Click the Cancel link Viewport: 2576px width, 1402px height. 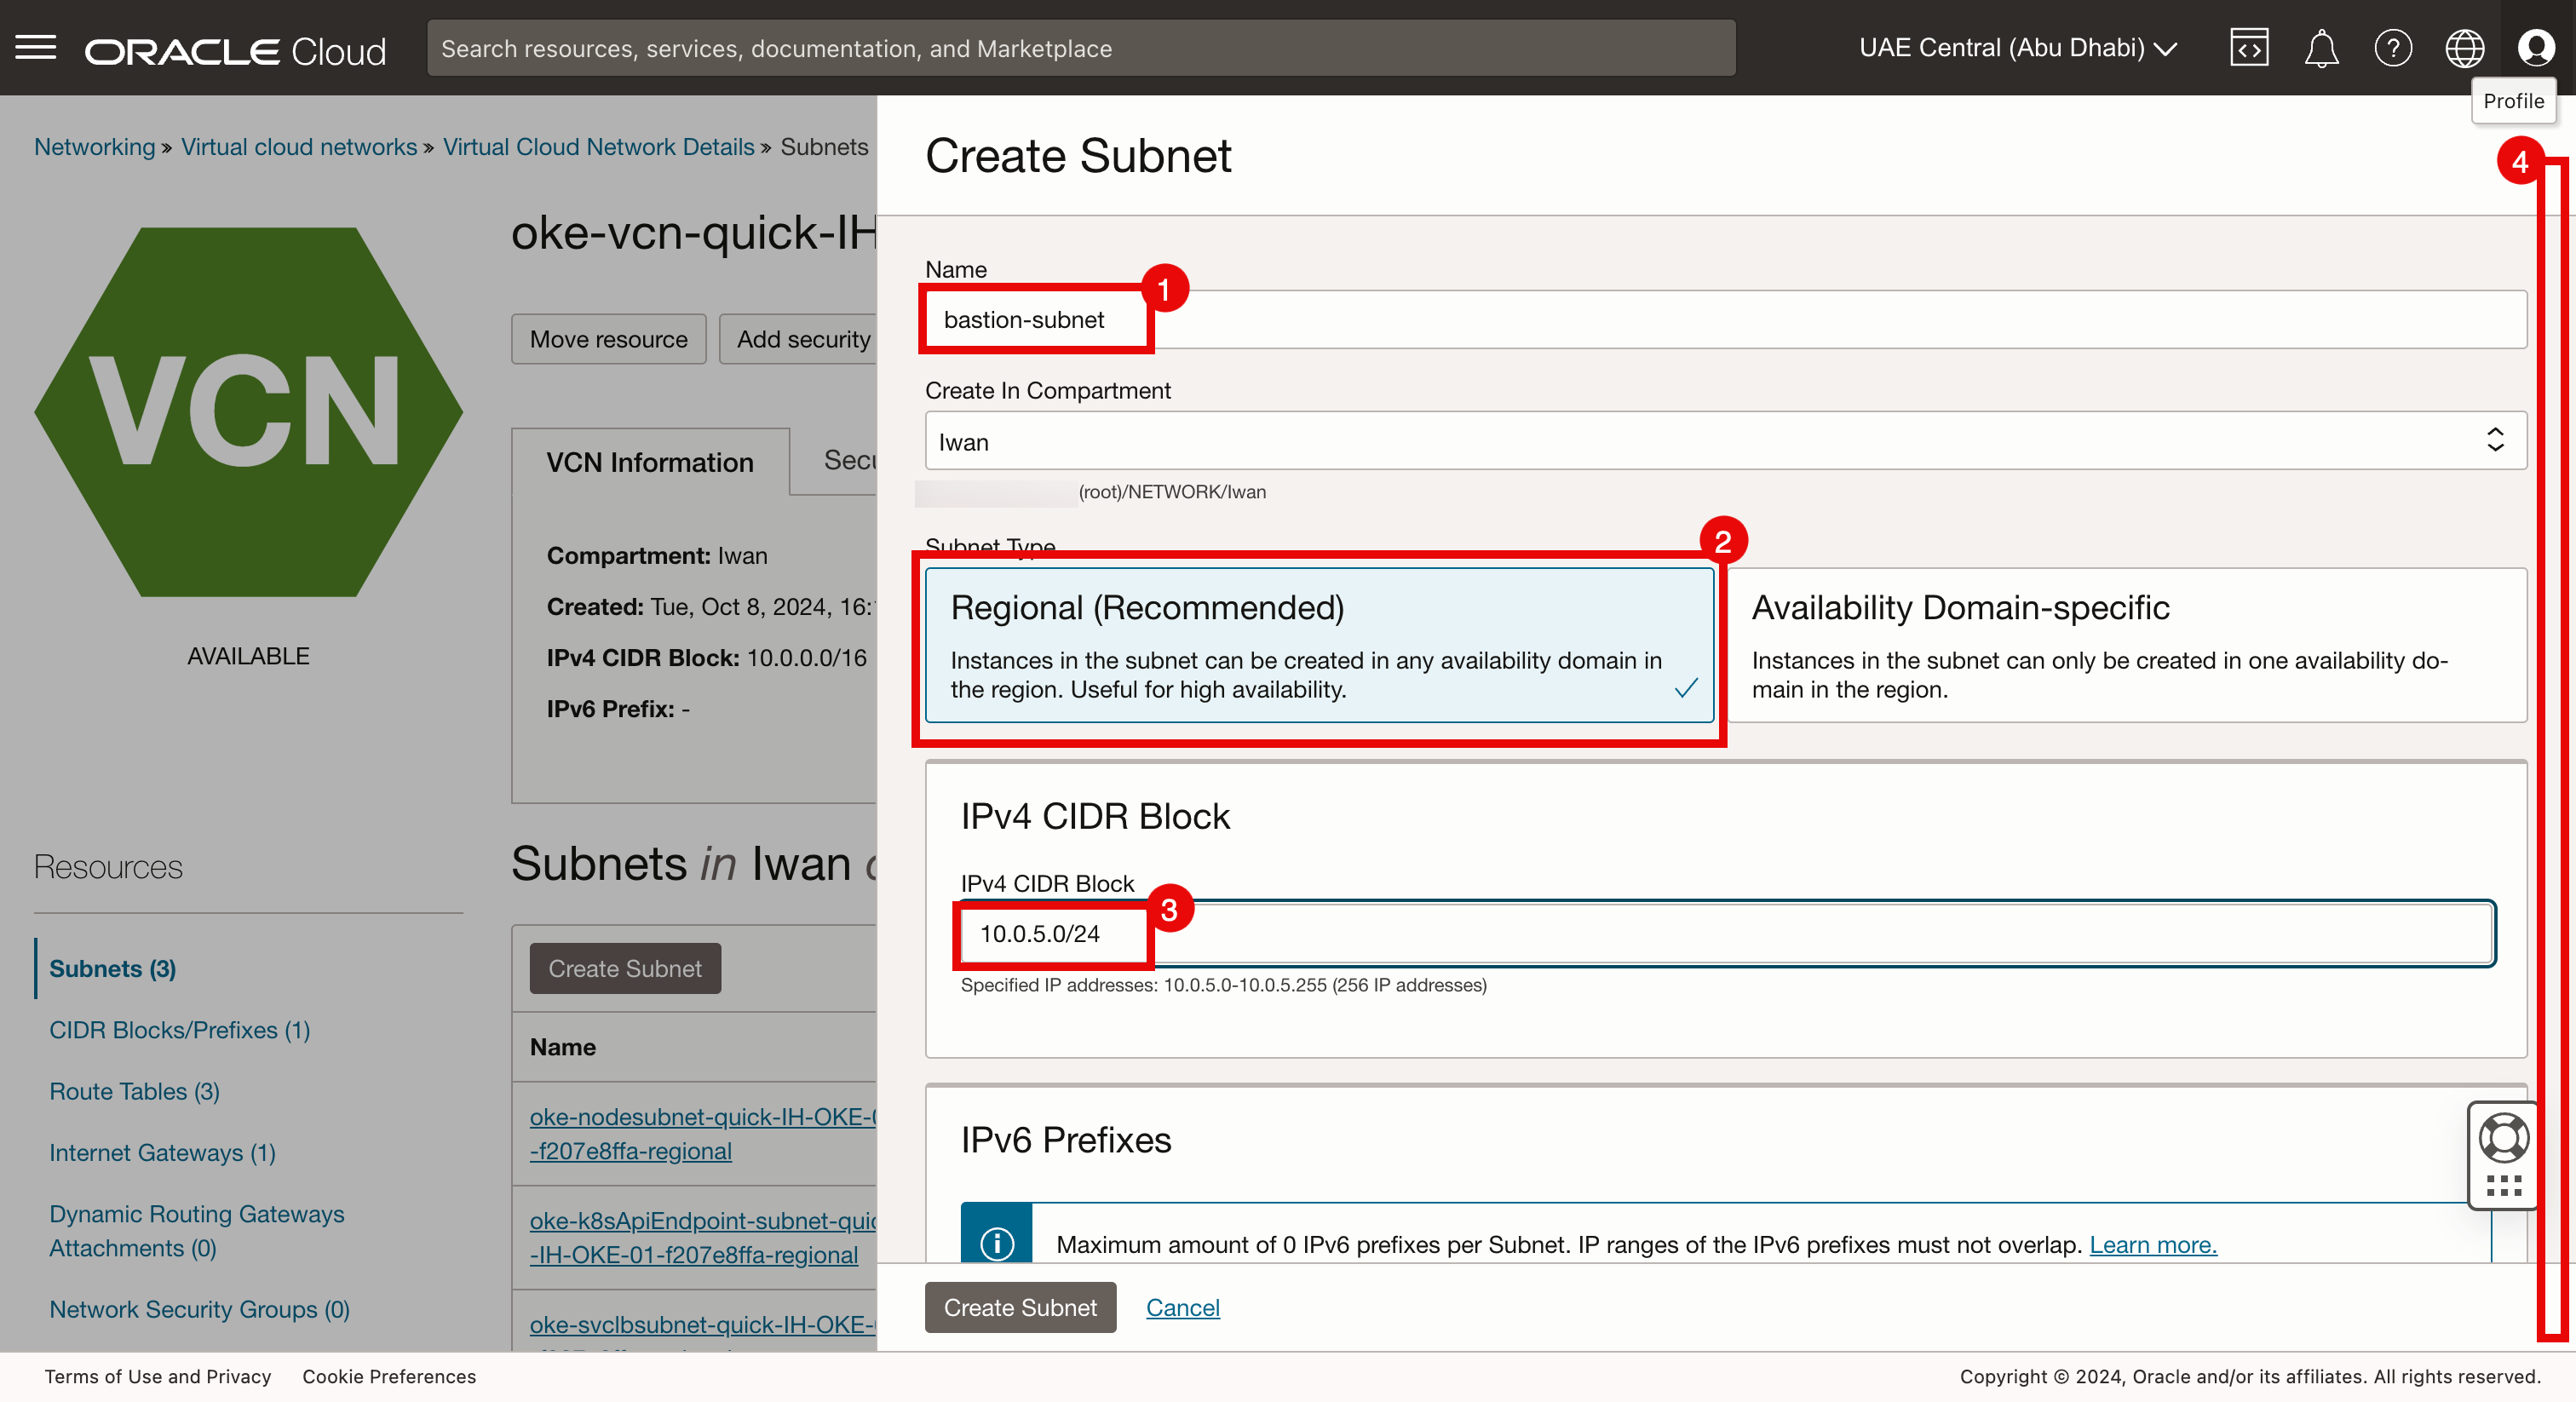point(1182,1307)
